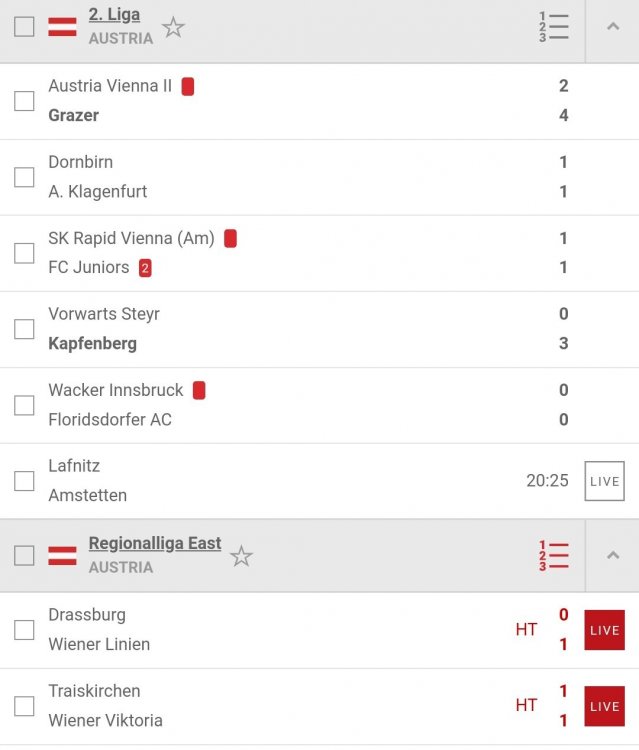Collapse the 2. Liga section chevron

613,26
